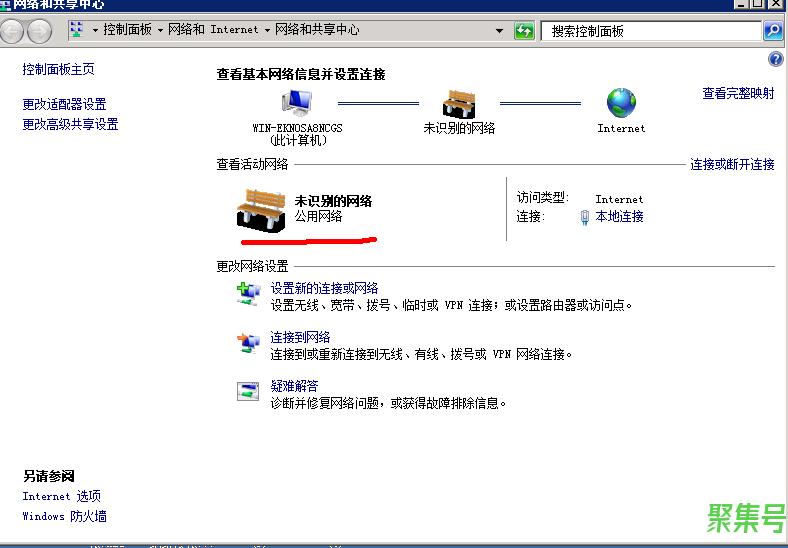
Task: Click the connect to network icon
Action: (247, 344)
